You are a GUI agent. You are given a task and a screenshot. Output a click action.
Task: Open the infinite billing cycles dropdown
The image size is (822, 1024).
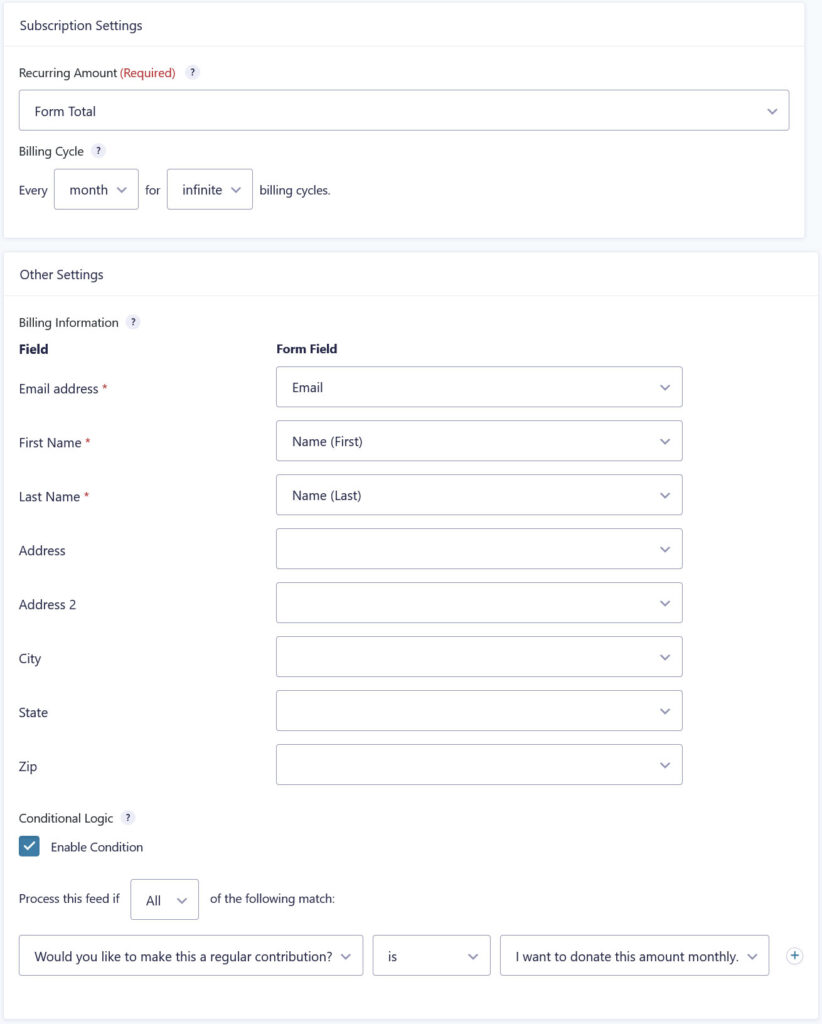pos(209,189)
